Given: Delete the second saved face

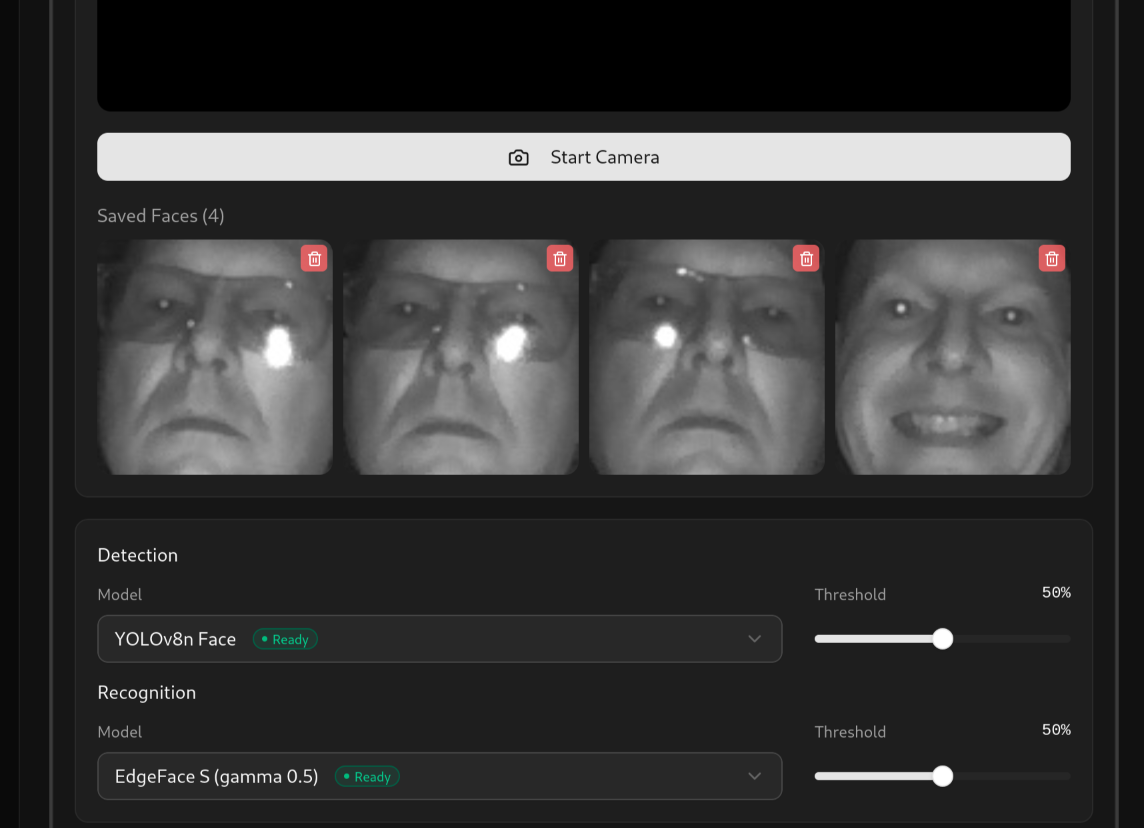Looking at the screenshot, I should 560,258.
